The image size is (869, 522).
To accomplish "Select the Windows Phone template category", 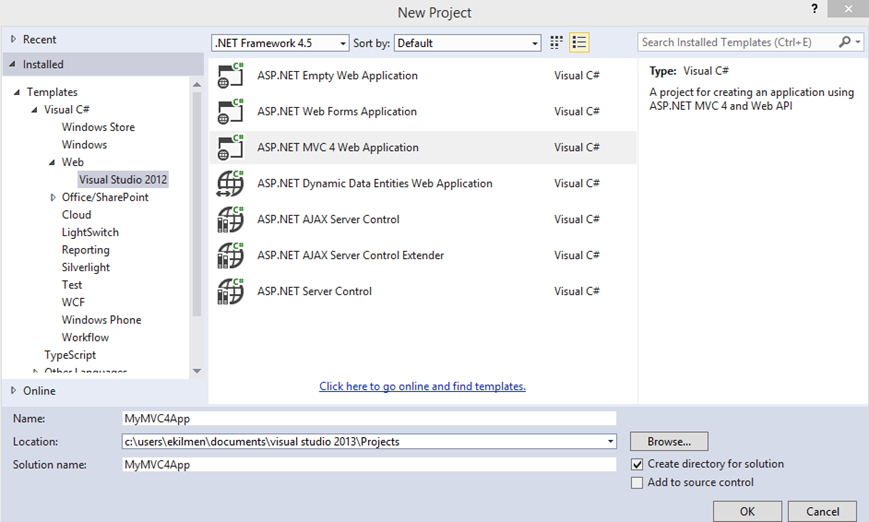I will point(101,320).
